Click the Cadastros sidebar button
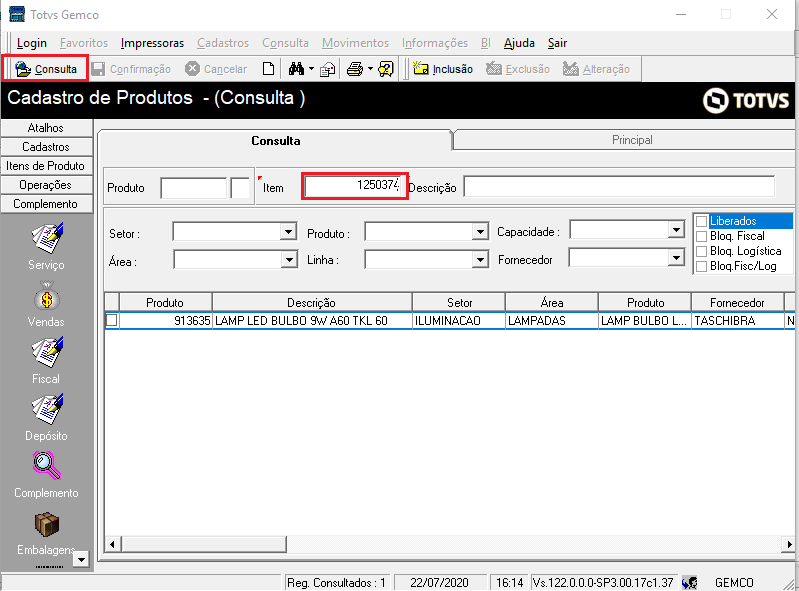The width and height of the screenshot is (799, 591). pos(46,147)
